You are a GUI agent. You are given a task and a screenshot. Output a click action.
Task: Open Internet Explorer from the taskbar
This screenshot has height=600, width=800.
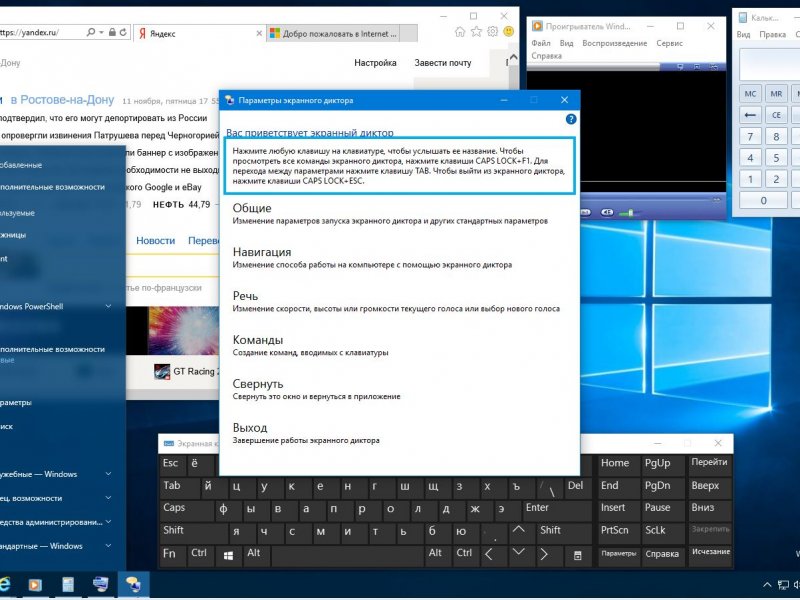coord(4,585)
